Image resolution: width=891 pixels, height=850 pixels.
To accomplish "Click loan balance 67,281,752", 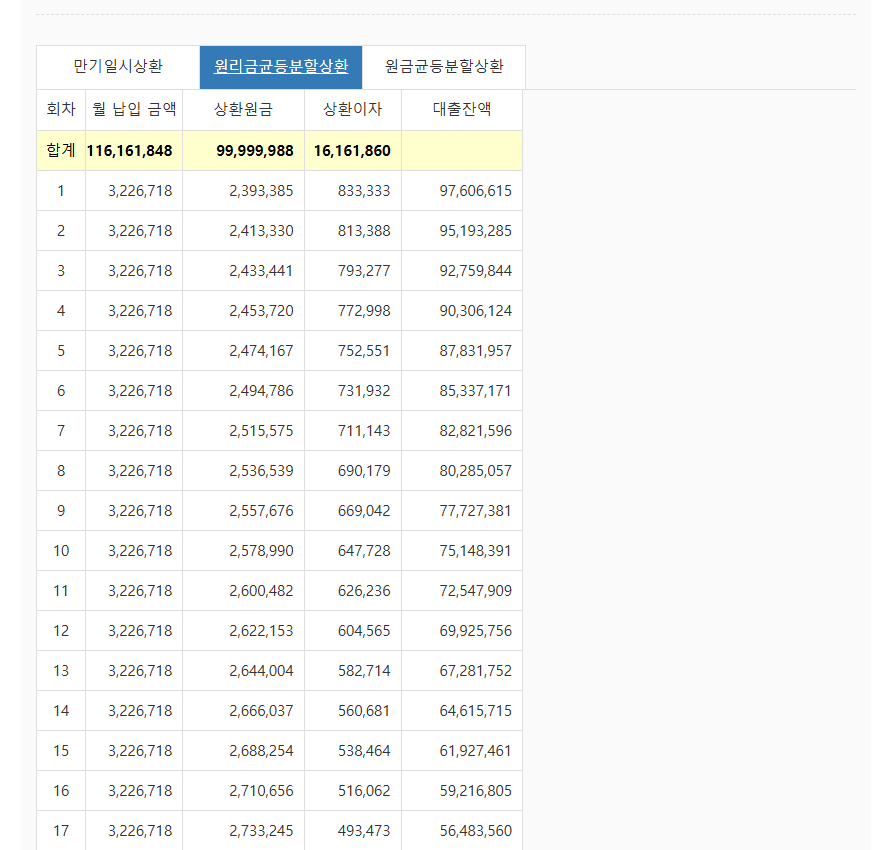I will 476,671.
